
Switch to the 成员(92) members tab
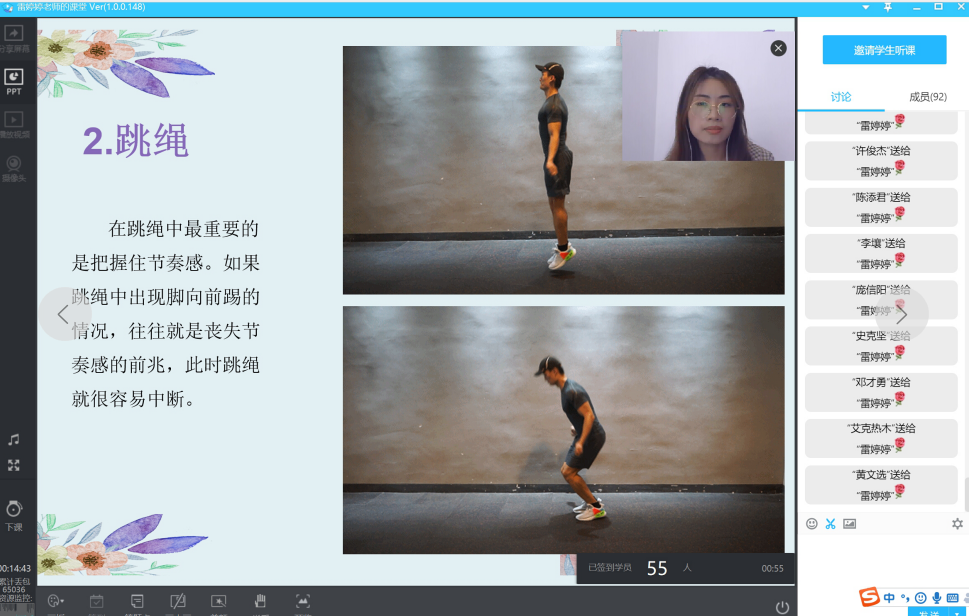[x=926, y=97]
